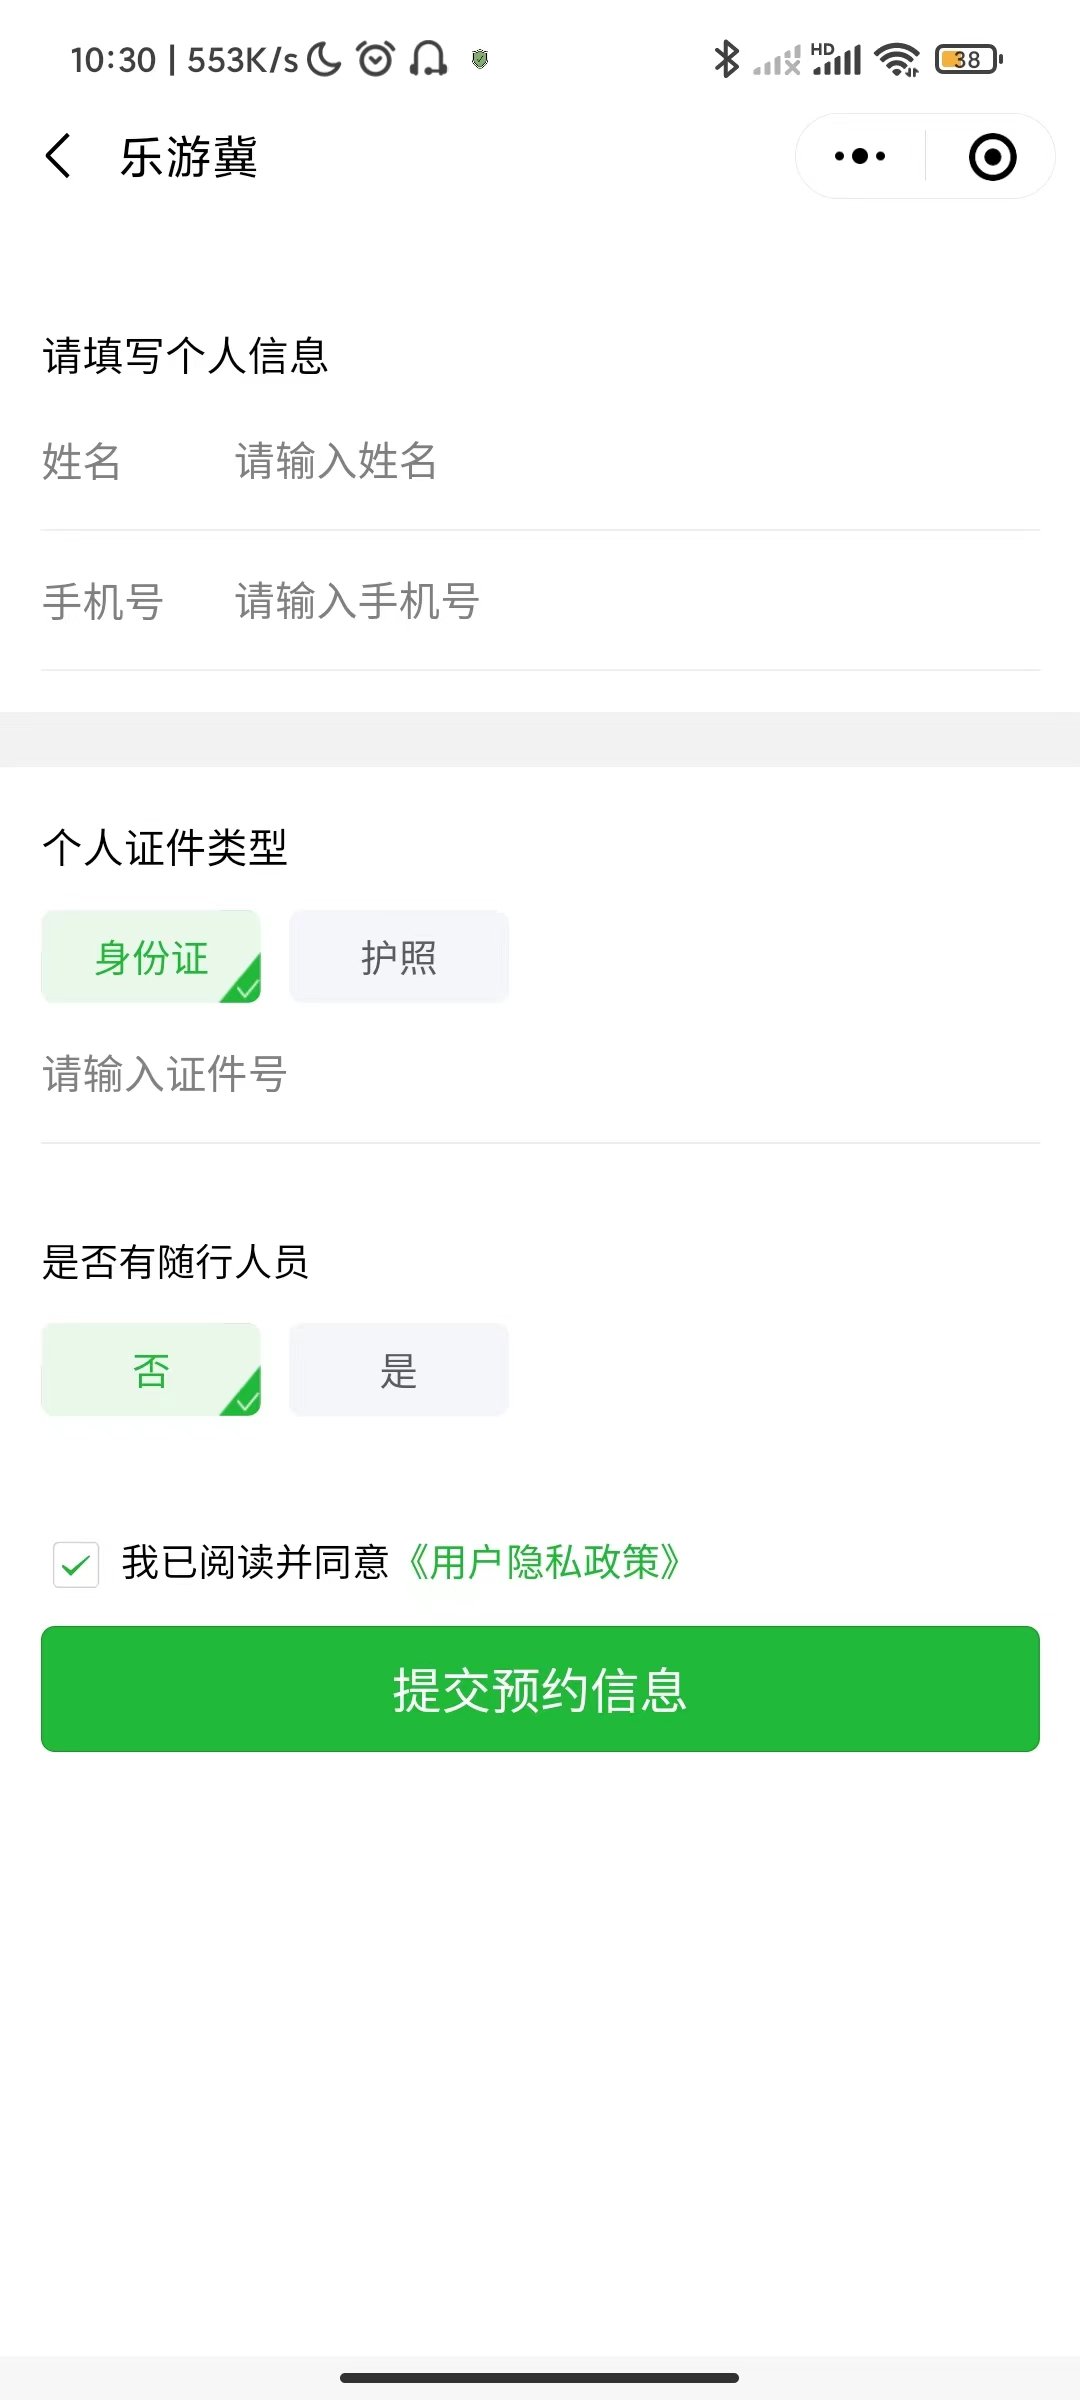Tap the headphones status icon

pyautogui.click(x=428, y=60)
